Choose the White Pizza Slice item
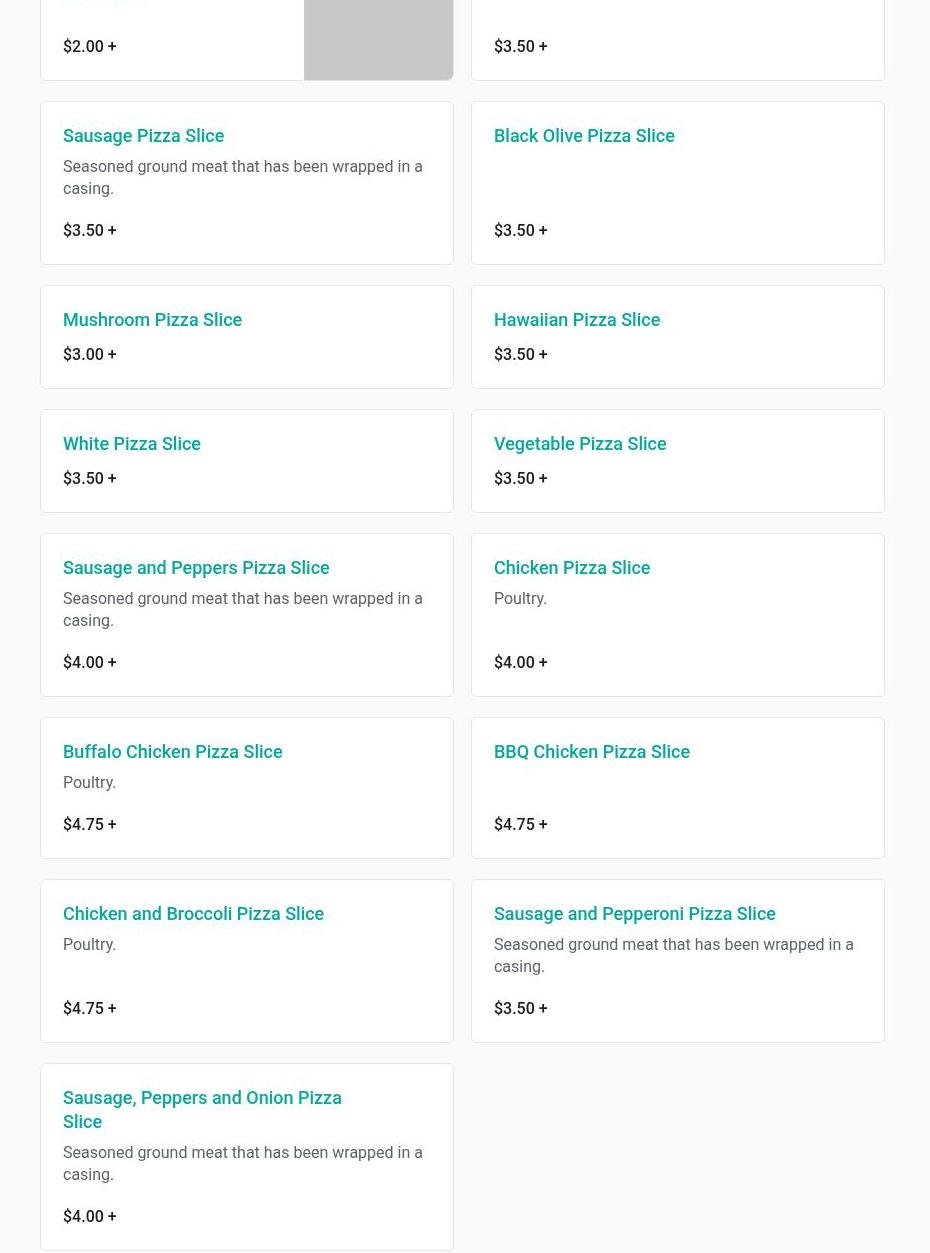 point(132,444)
